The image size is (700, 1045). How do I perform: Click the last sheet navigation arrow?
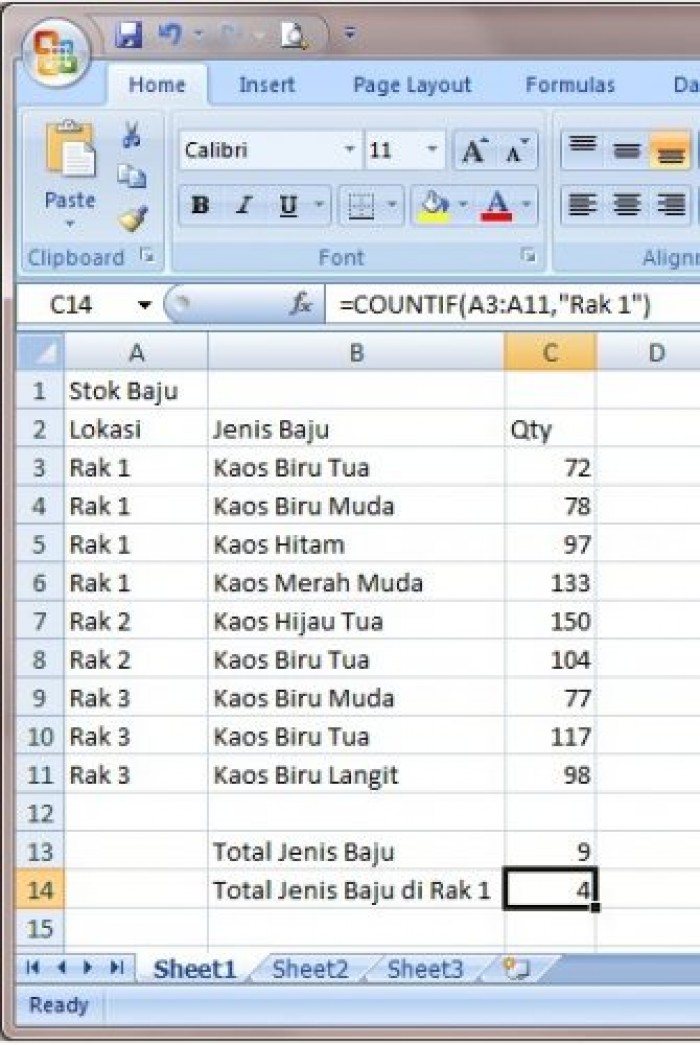(117, 967)
